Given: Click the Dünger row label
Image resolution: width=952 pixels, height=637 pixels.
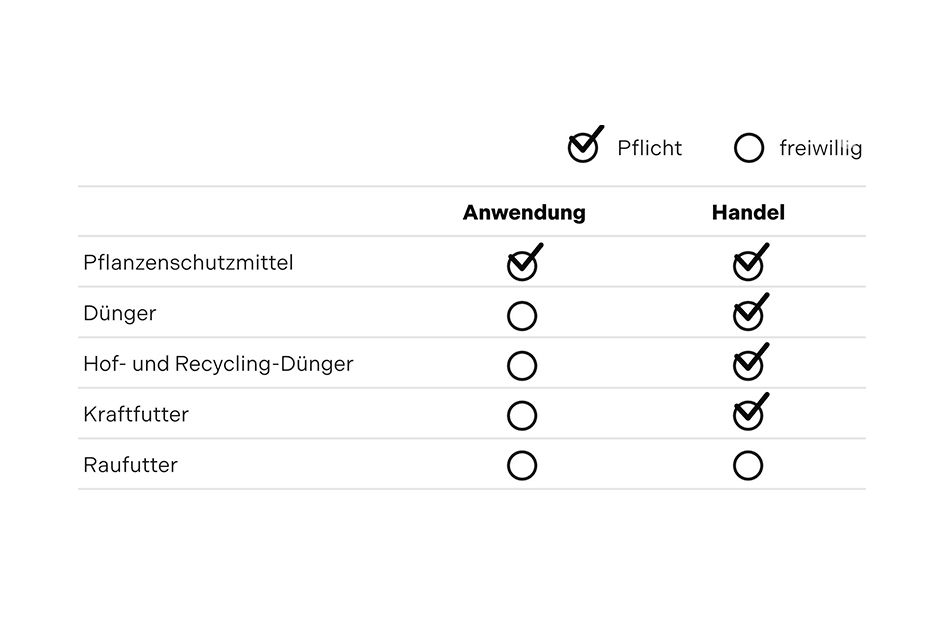Looking at the screenshot, I should point(120,314).
